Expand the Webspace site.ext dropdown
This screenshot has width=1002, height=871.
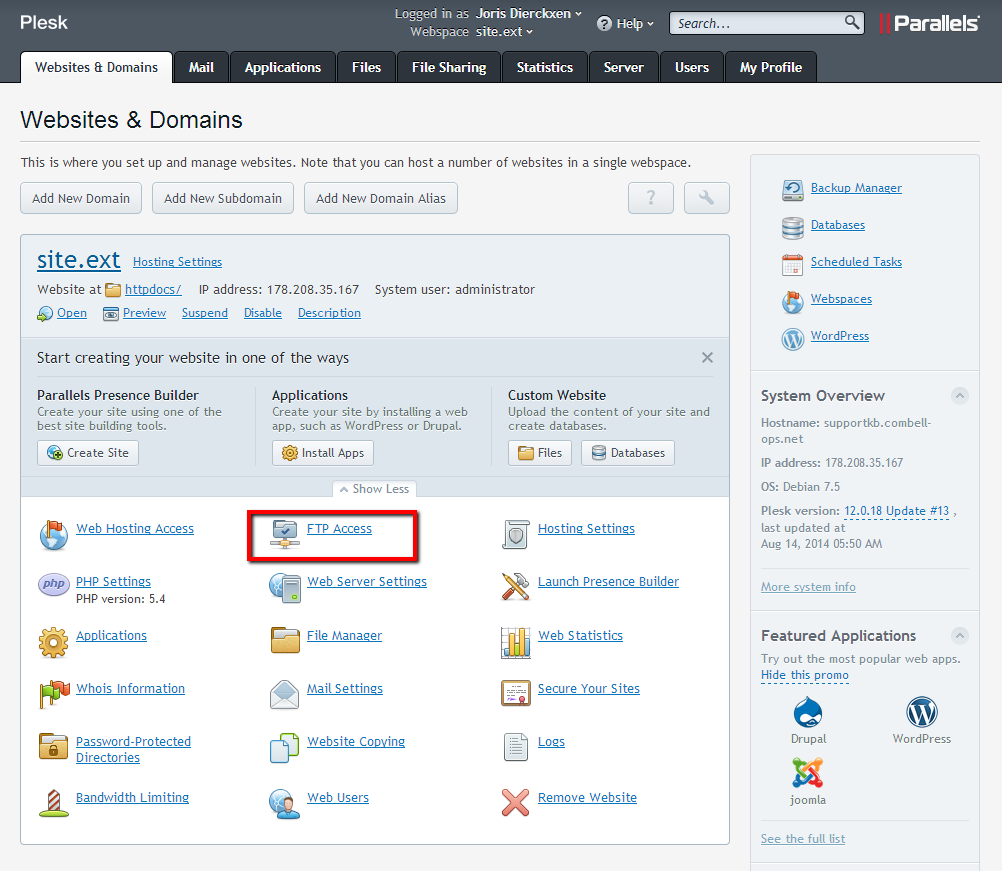(x=504, y=32)
